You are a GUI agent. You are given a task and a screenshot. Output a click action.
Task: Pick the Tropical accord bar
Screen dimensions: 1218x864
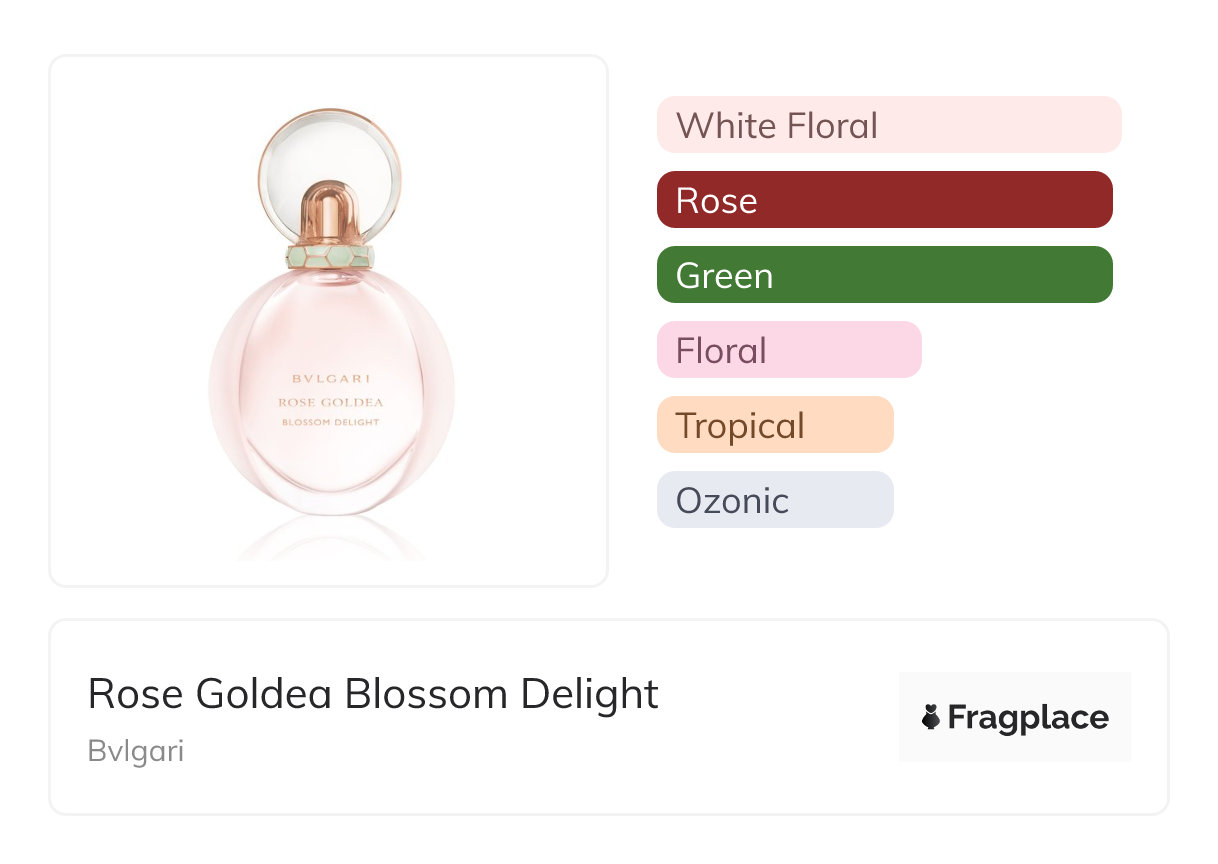tap(774, 425)
